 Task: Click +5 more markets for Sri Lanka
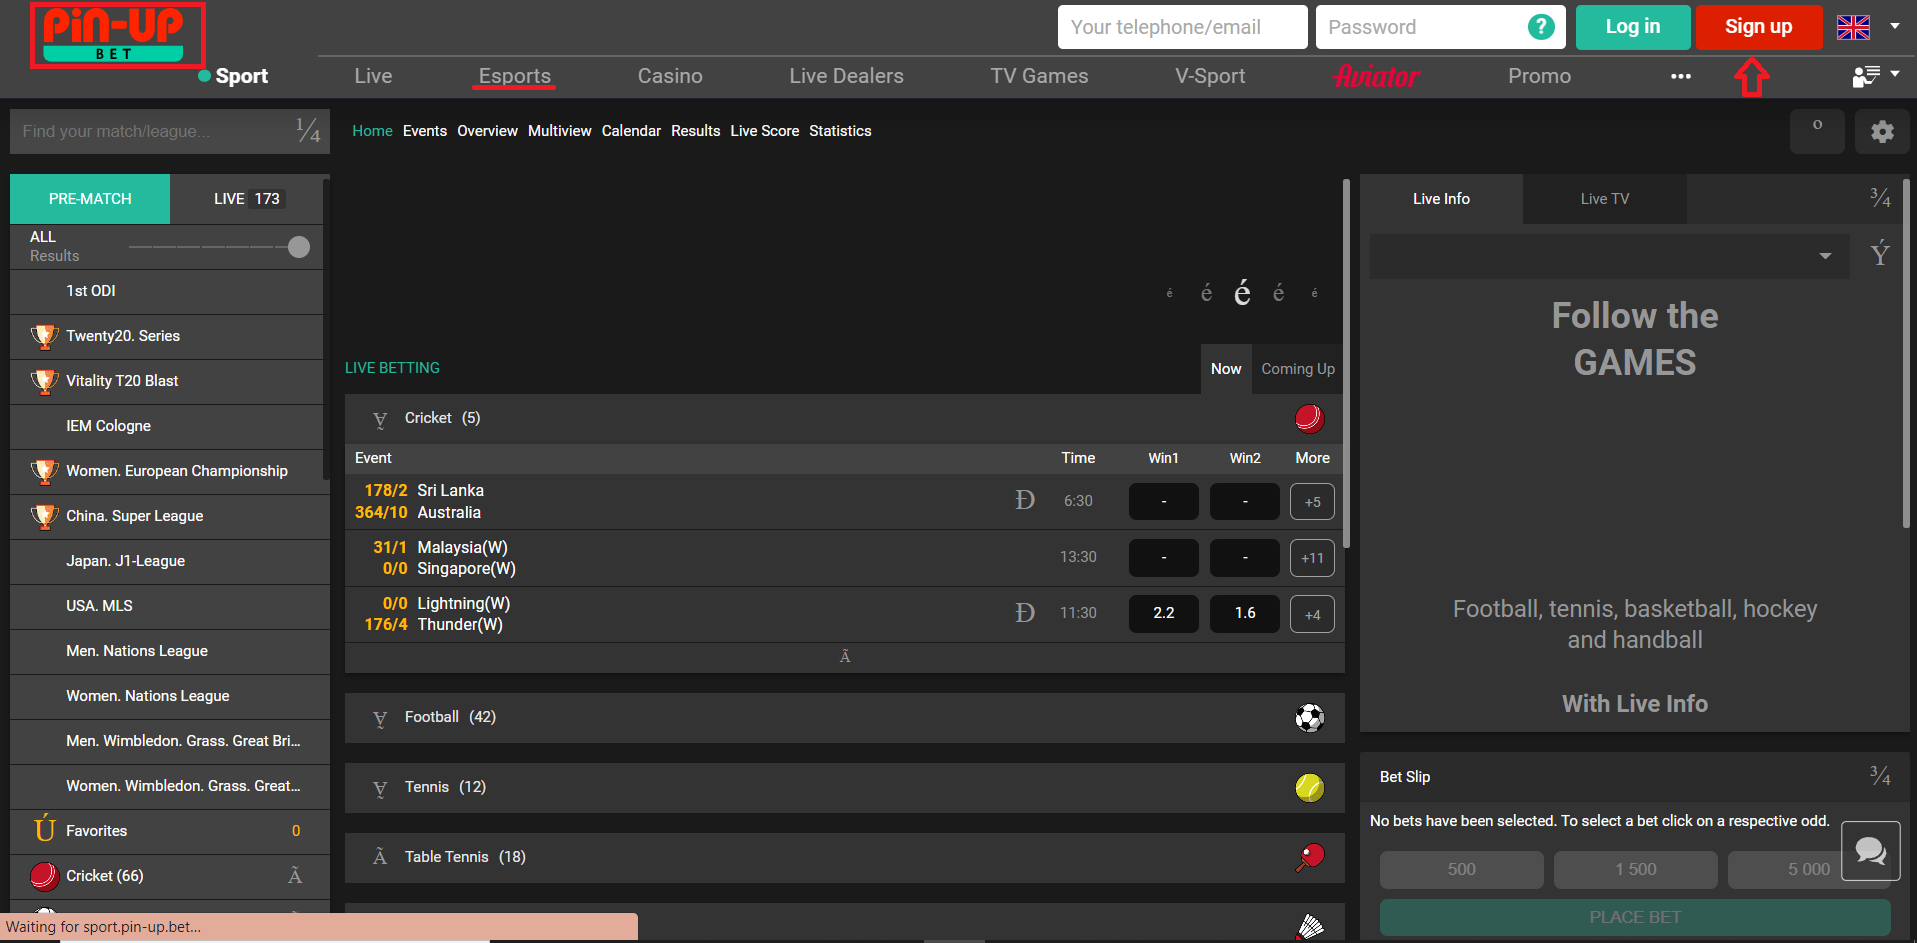(1312, 502)
